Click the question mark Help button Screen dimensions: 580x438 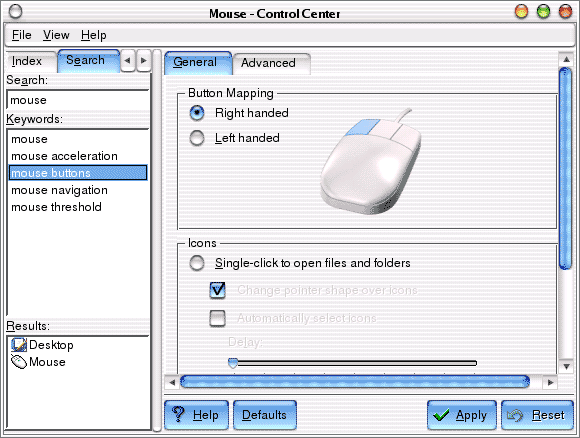(x=196, y=415)
